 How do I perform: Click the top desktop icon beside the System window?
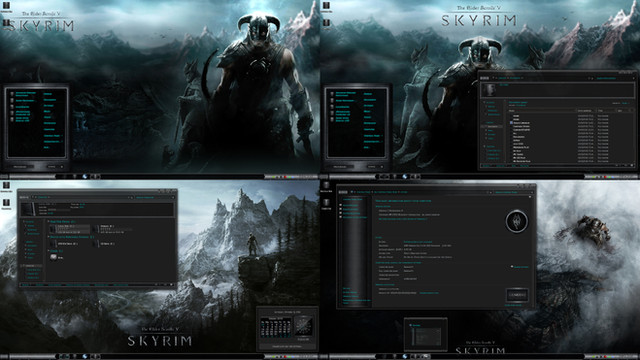pyautogui.click(x=326, y=186)
